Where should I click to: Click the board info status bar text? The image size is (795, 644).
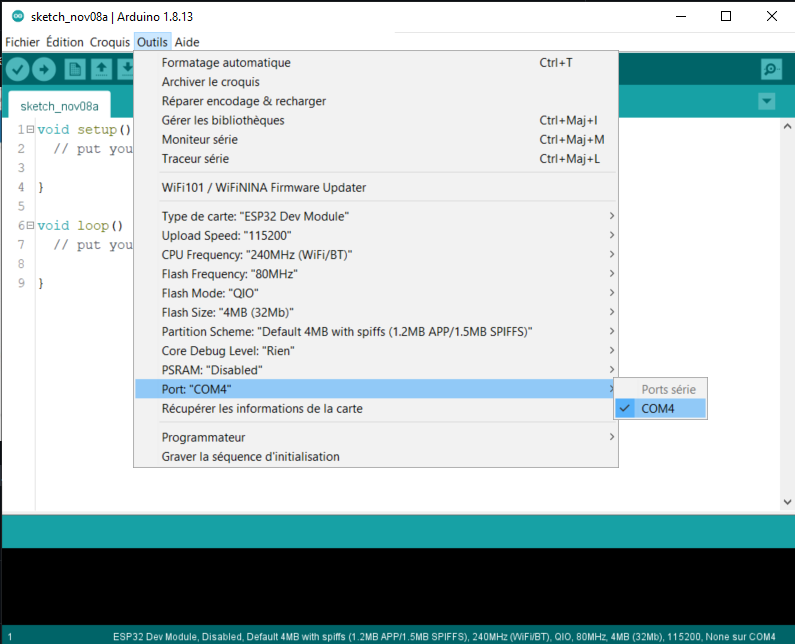pyautogui.click(x=444, y=637)
